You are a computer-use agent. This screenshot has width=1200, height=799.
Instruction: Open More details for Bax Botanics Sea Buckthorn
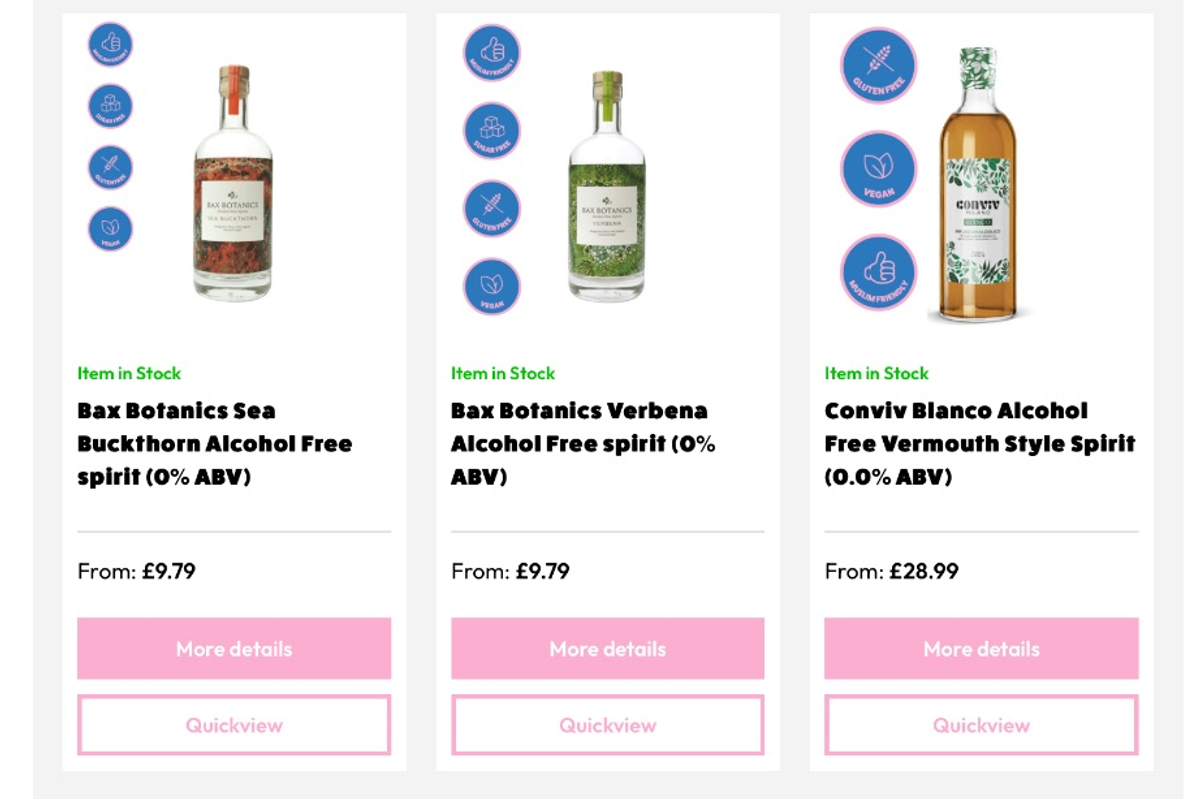point(233,648)
